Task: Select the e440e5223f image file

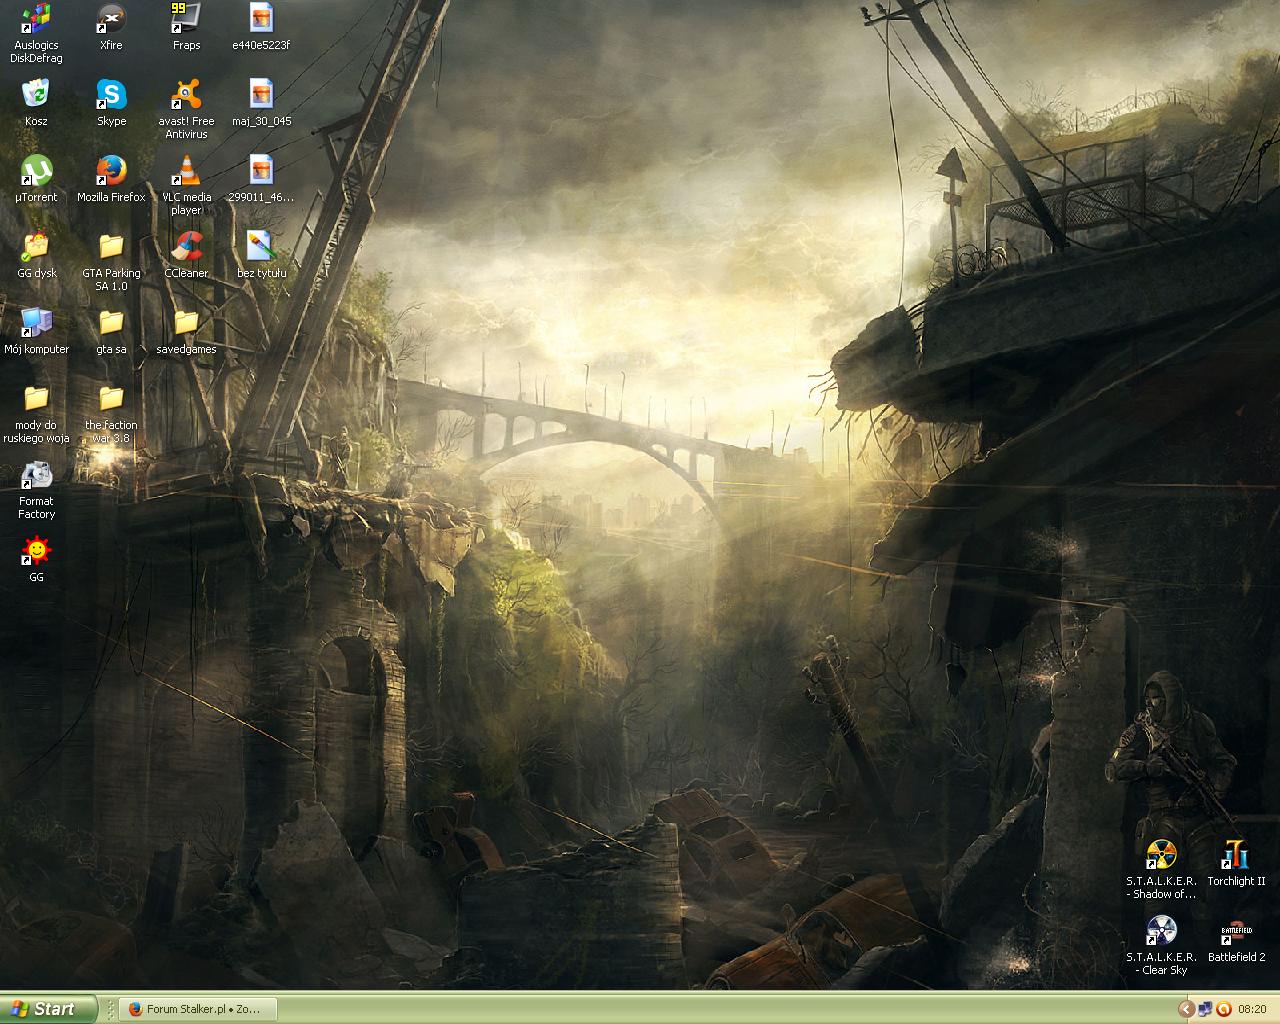Action: click(261, 27)
